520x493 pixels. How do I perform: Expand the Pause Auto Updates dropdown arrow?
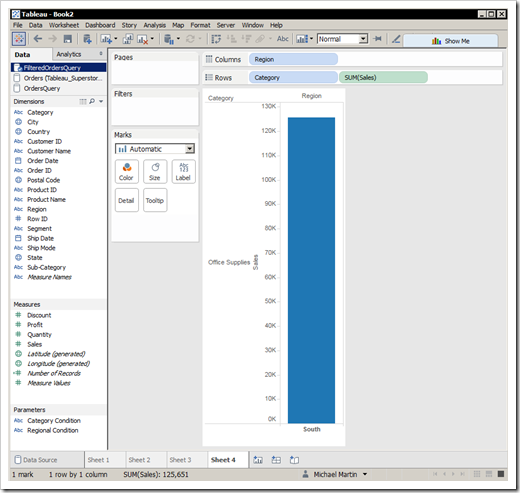[x=178, y=39]
